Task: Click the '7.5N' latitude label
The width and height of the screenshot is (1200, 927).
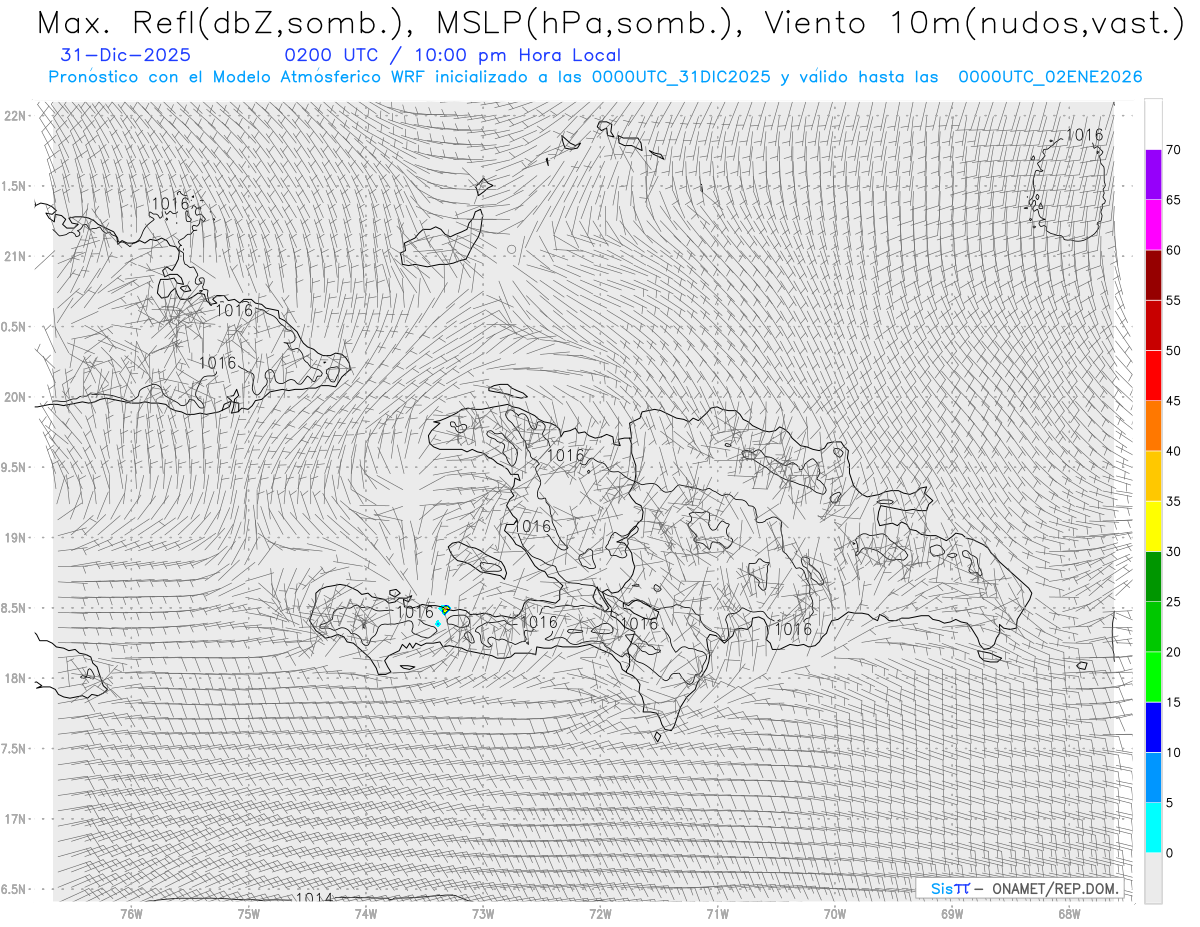Action: tap(15, 749)
